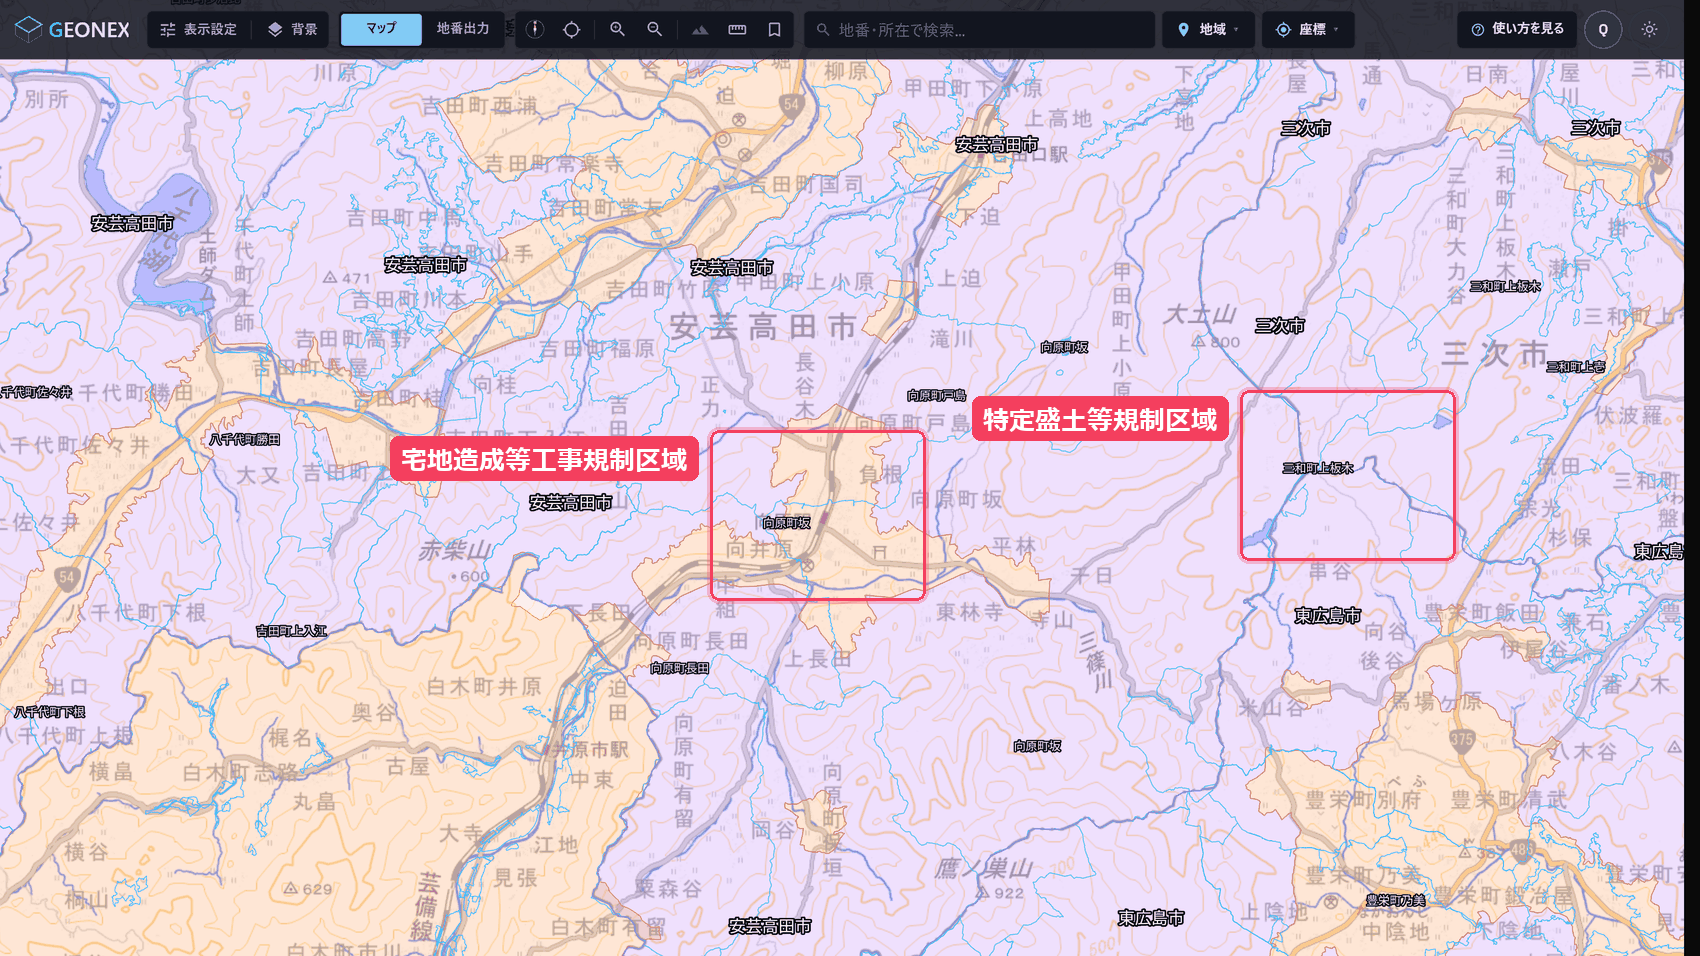Click the search magnifier in the search box
Image resolution: width=1700 pixels, height=956 pixels.
pyautogui.click(x=823, y=29)
